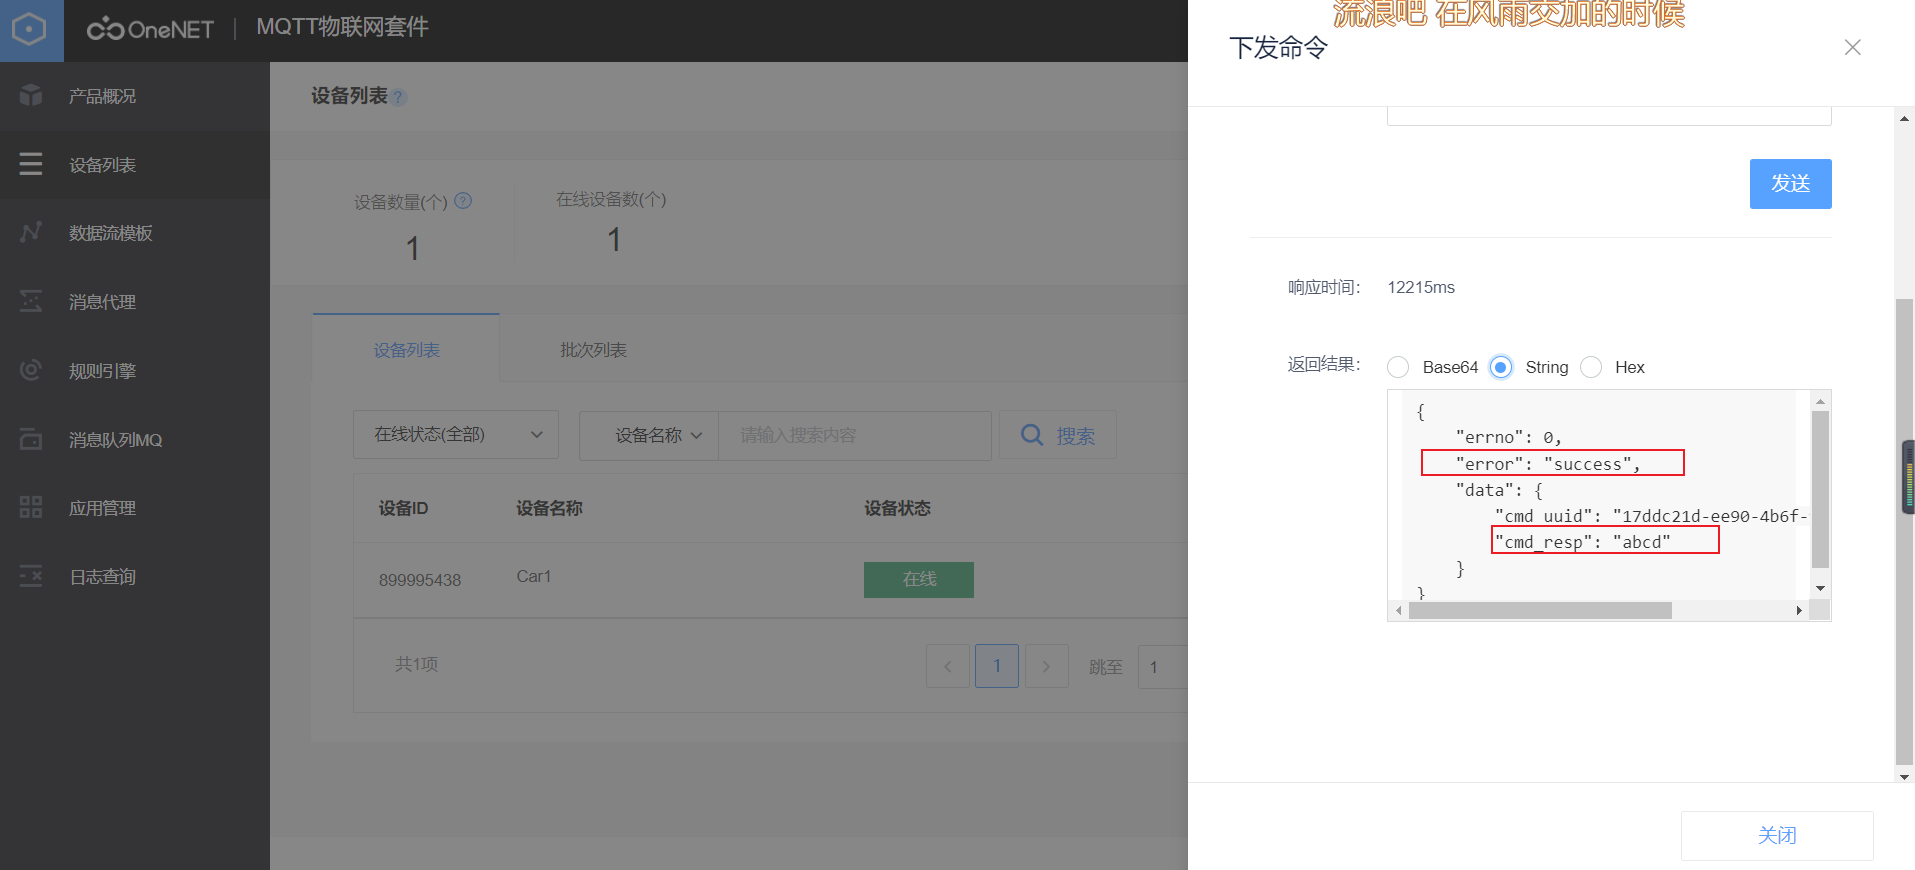Click result box vertical scrollbar thumb
1915x870 pixels.
[1820, 489]
